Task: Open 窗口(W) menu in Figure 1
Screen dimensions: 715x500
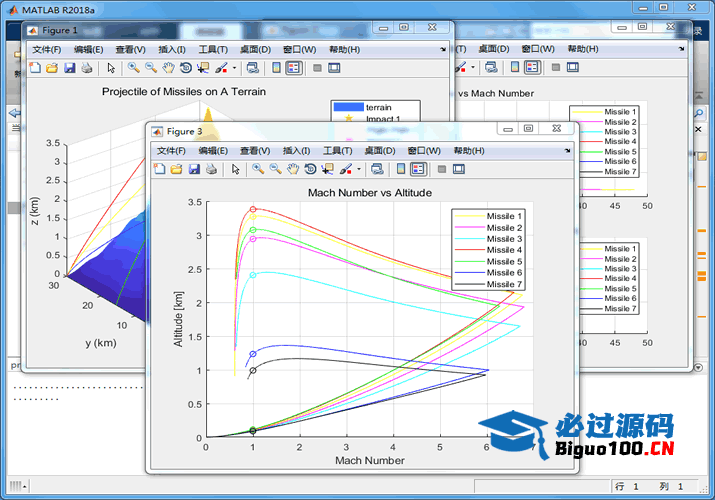Action: 299,49
